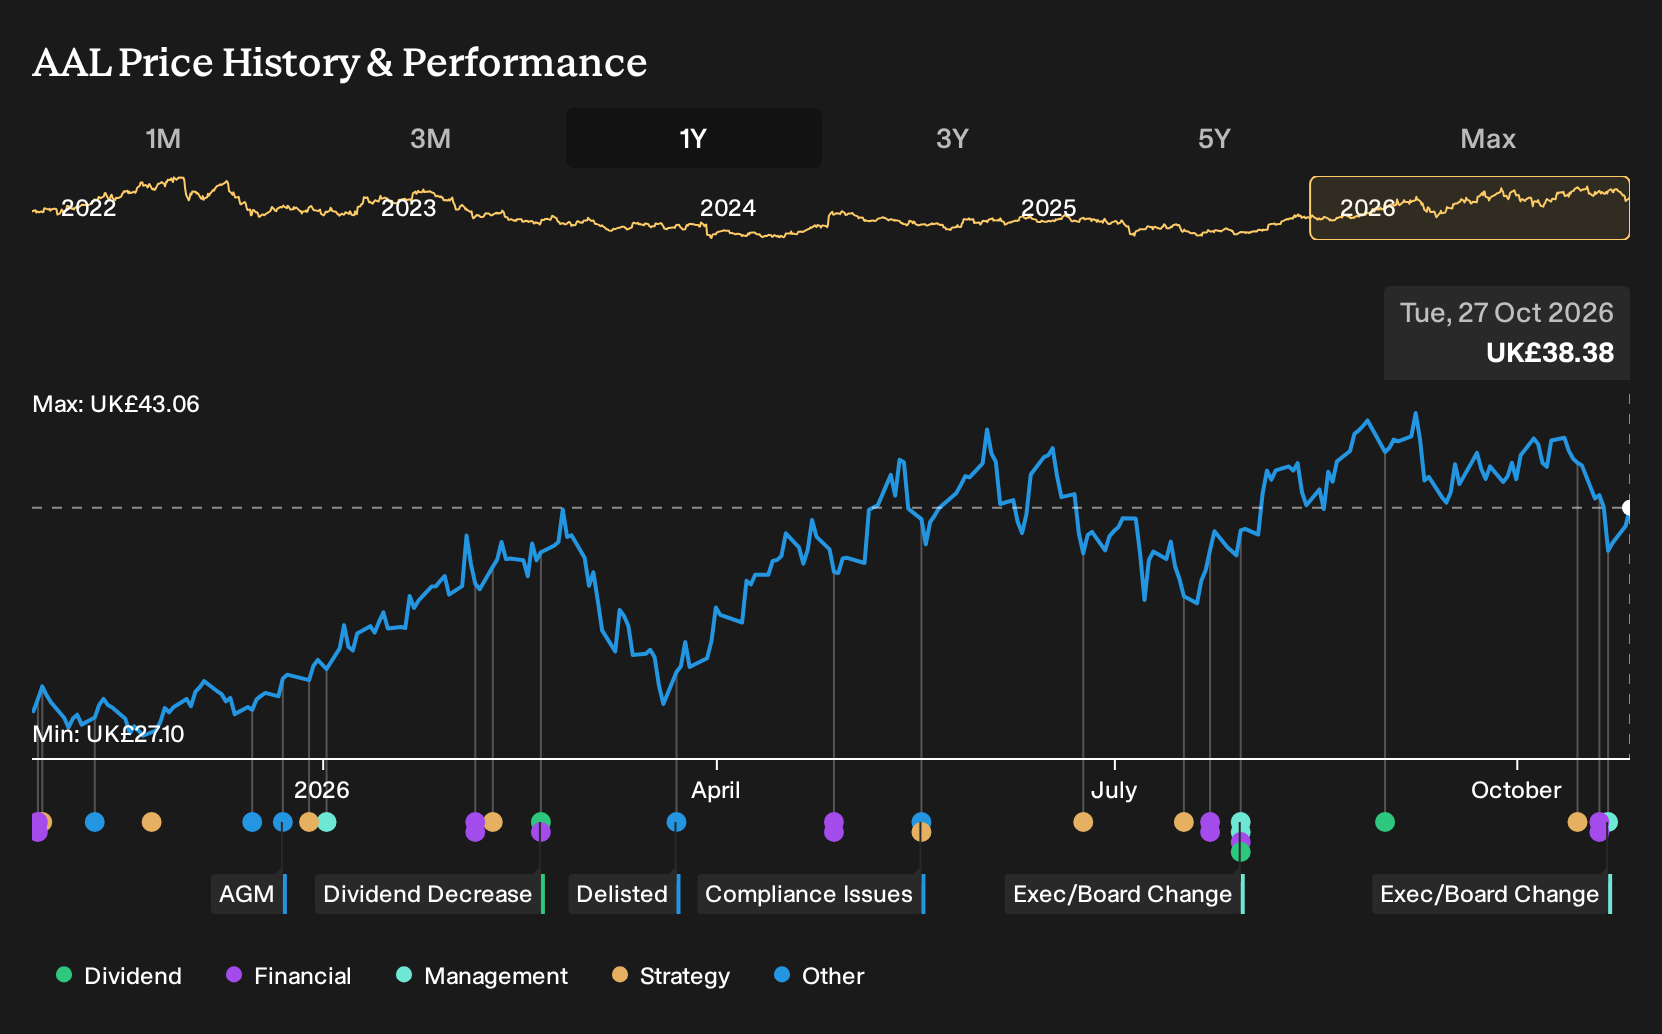Image resolution: width=1662 pixels, height=1034 pixels.
Task: Toggle the Financial legend filter
Action: (288, 976)
